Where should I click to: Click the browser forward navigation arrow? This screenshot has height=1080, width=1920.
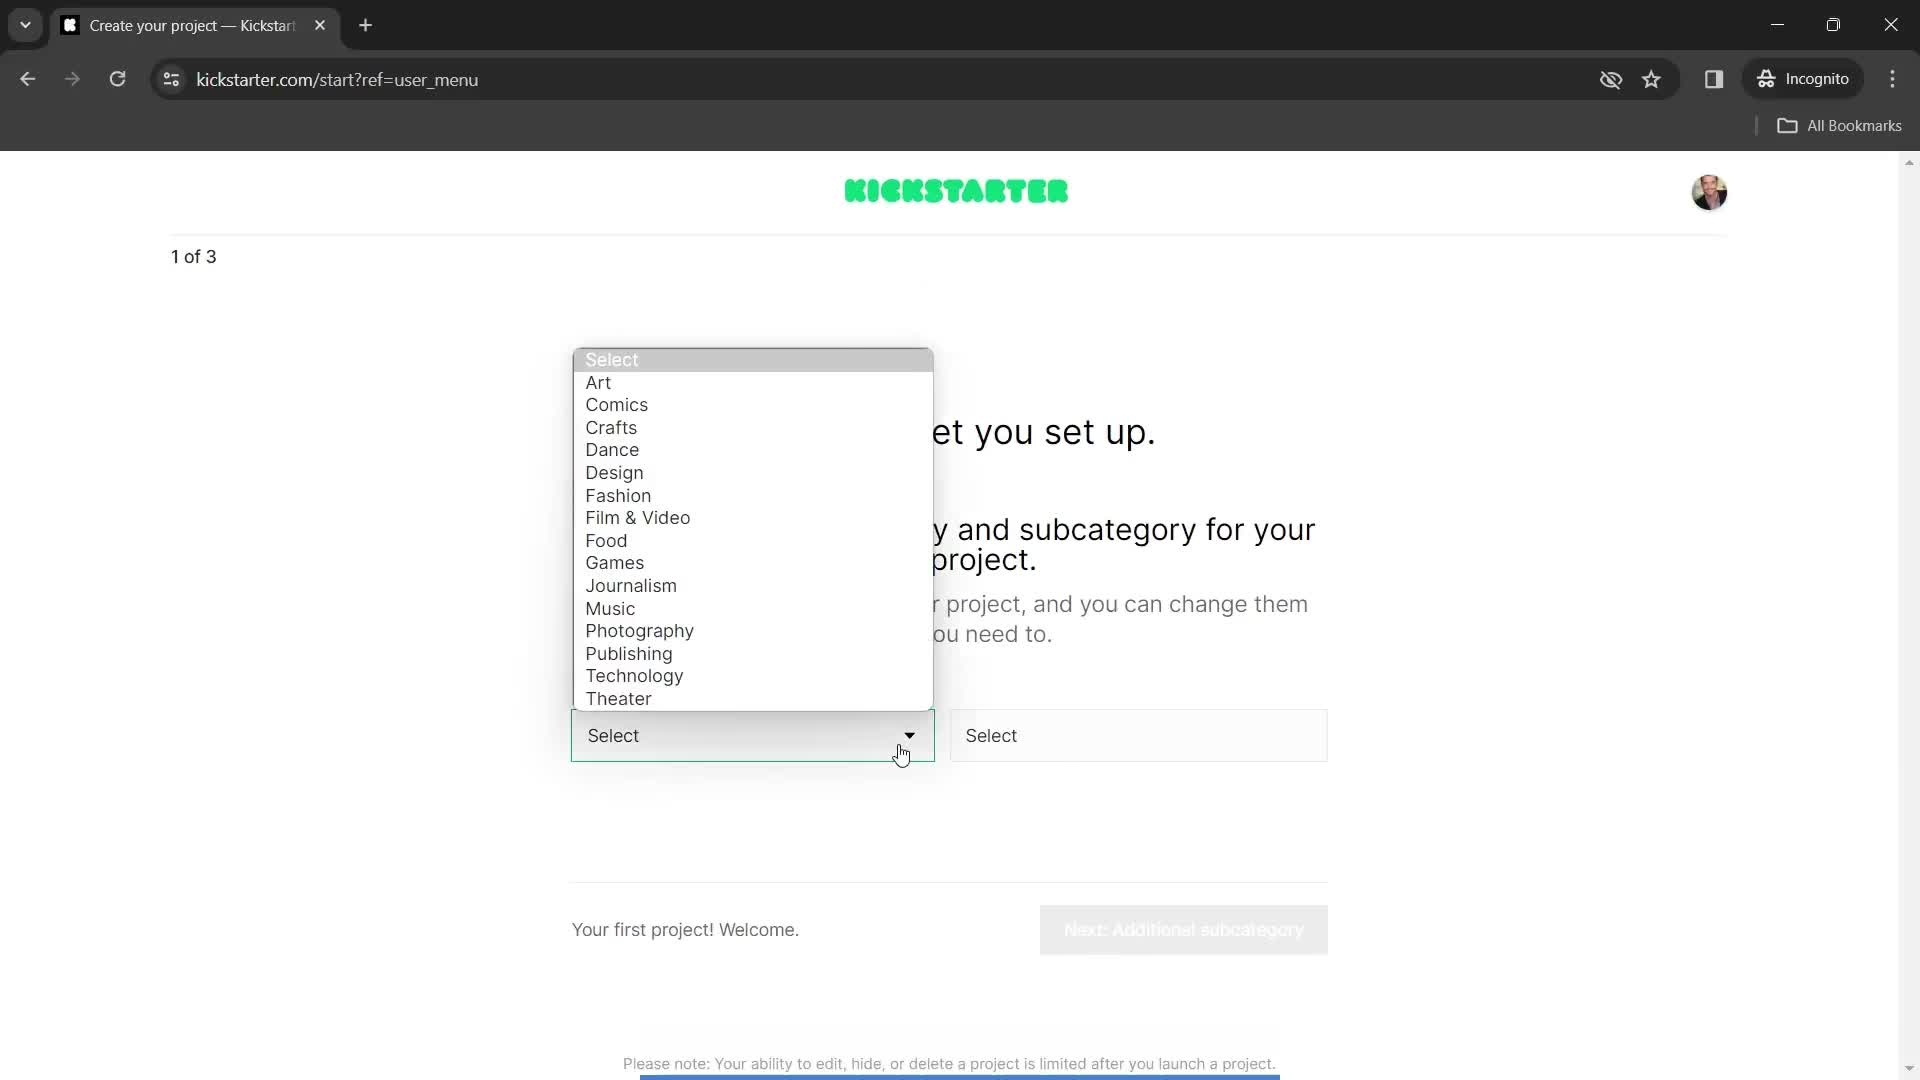click(x=71, y=79)
